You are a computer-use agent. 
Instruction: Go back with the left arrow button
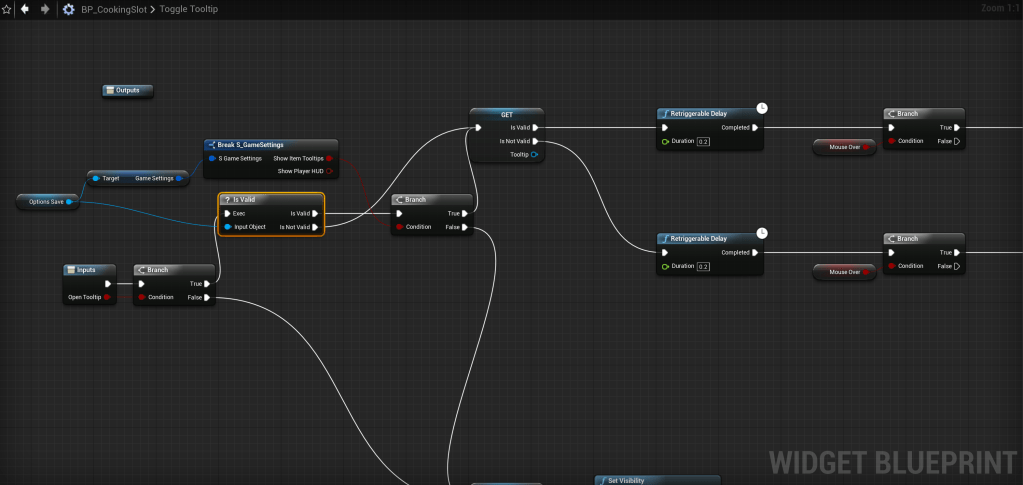point(25,9)
